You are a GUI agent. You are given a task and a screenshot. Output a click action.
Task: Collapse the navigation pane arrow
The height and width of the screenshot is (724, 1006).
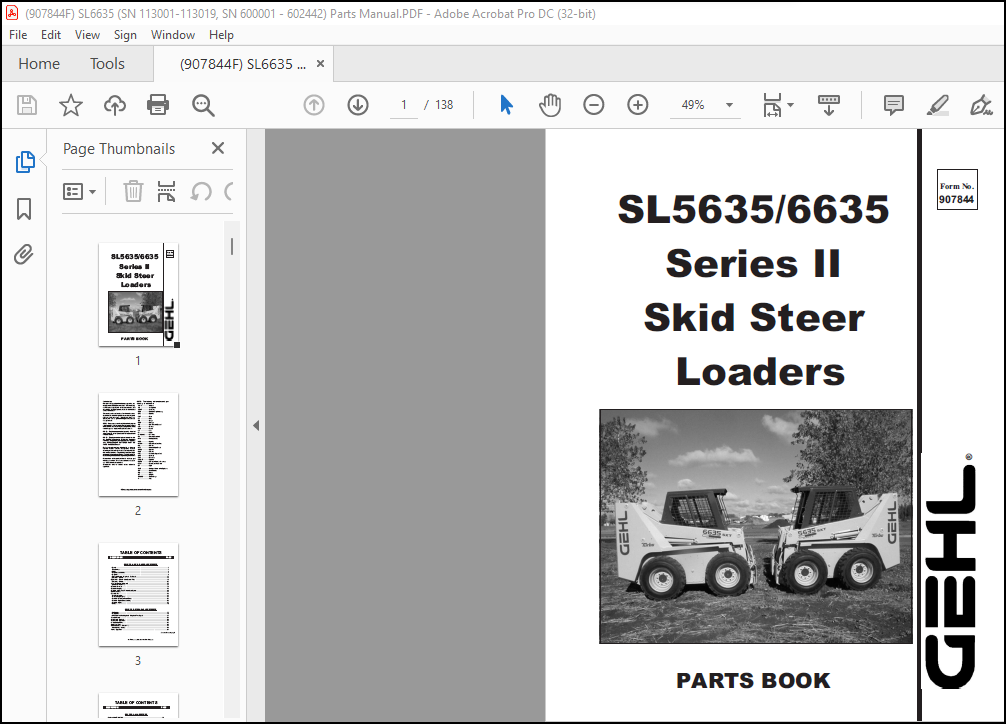tap(256, 426)
